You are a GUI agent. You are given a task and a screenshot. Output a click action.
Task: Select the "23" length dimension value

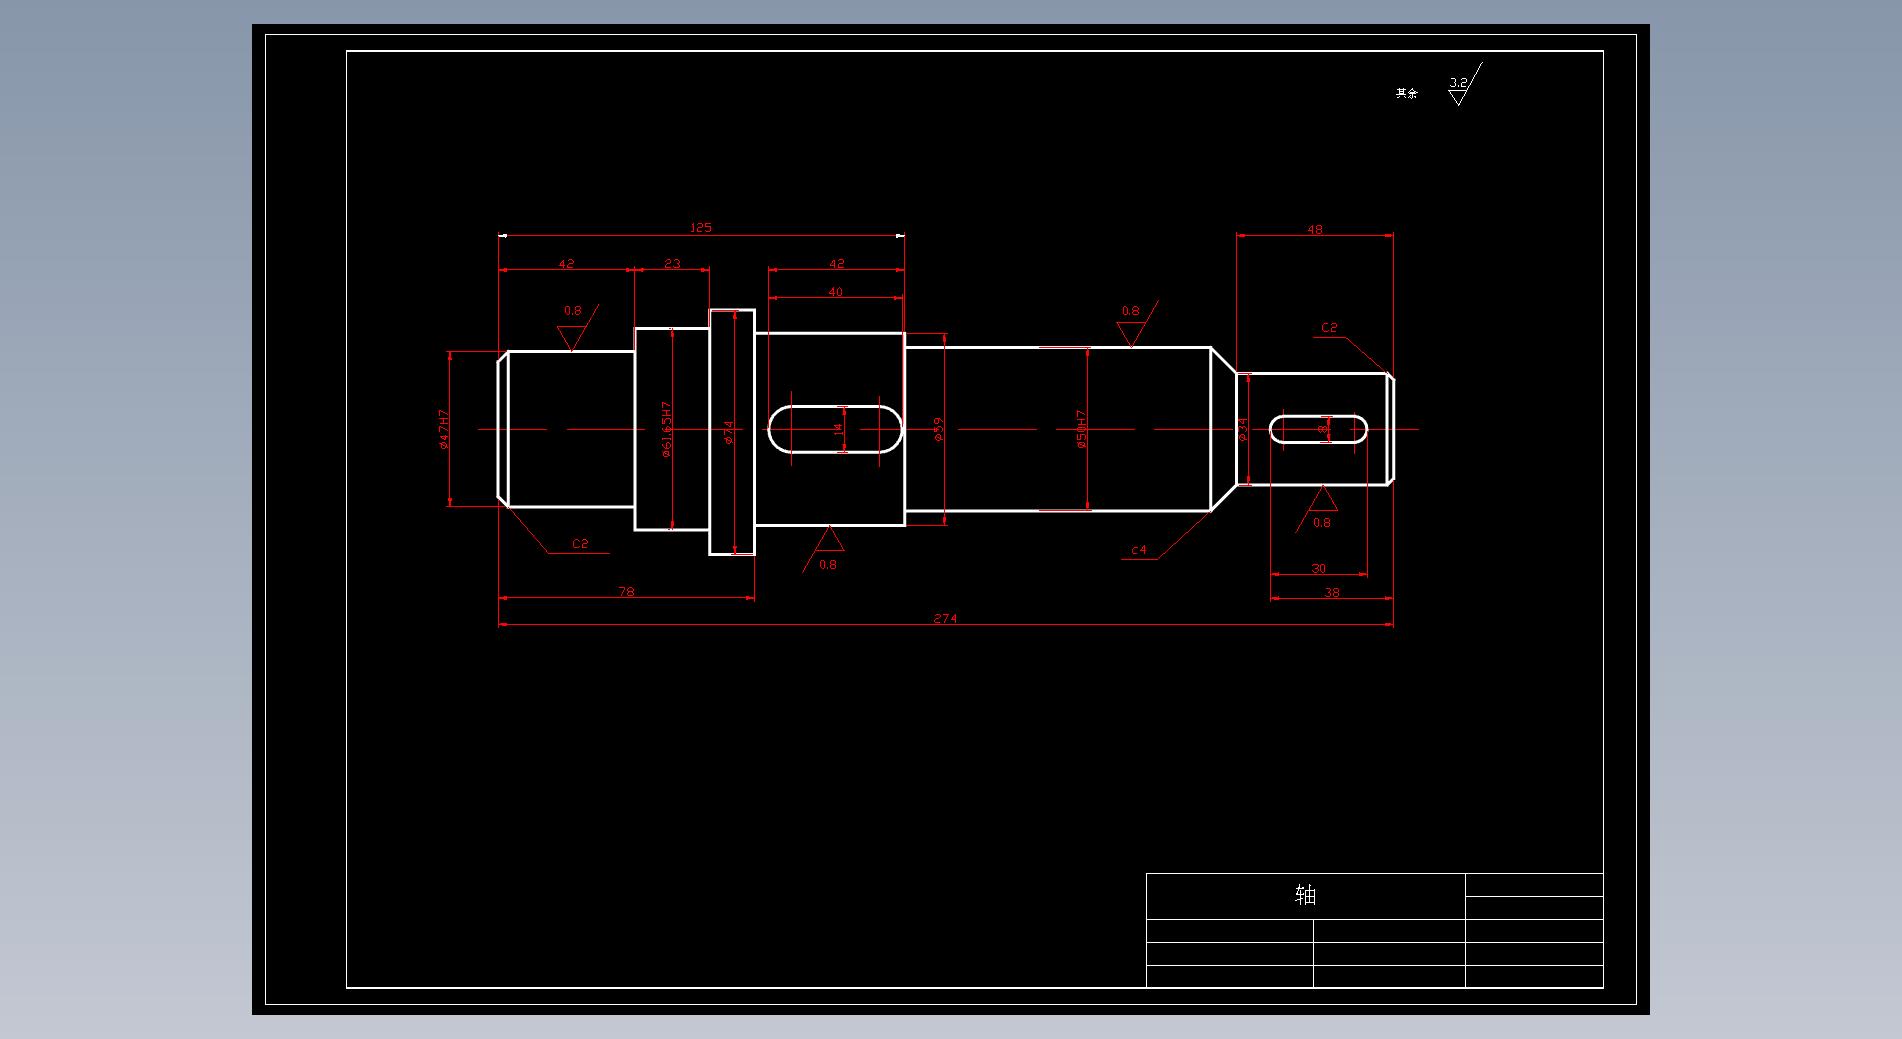coord(672,264)
